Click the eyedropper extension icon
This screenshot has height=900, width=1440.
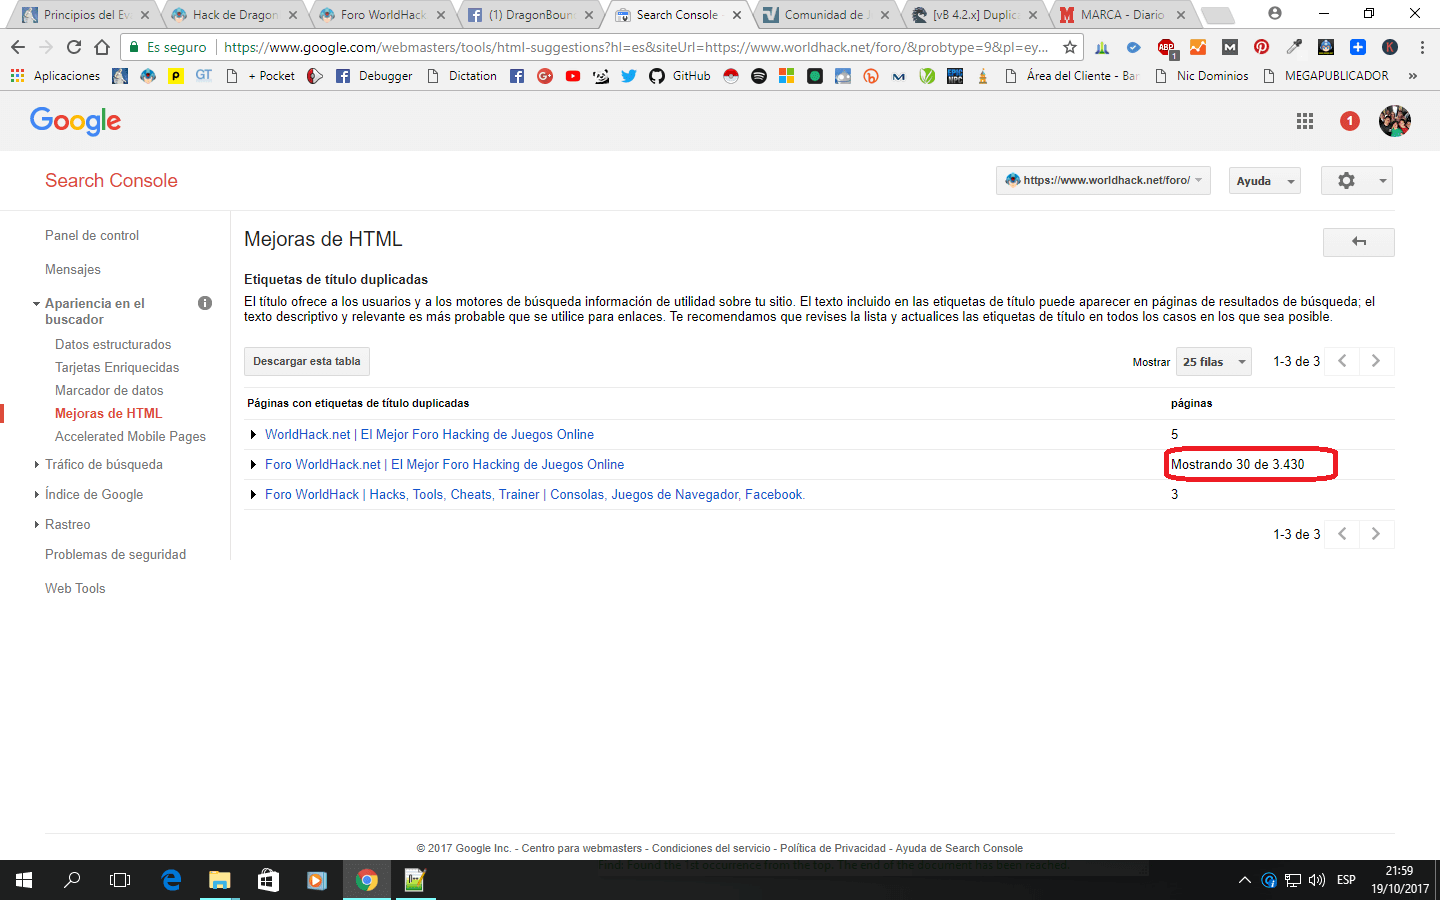(1294, 47)
